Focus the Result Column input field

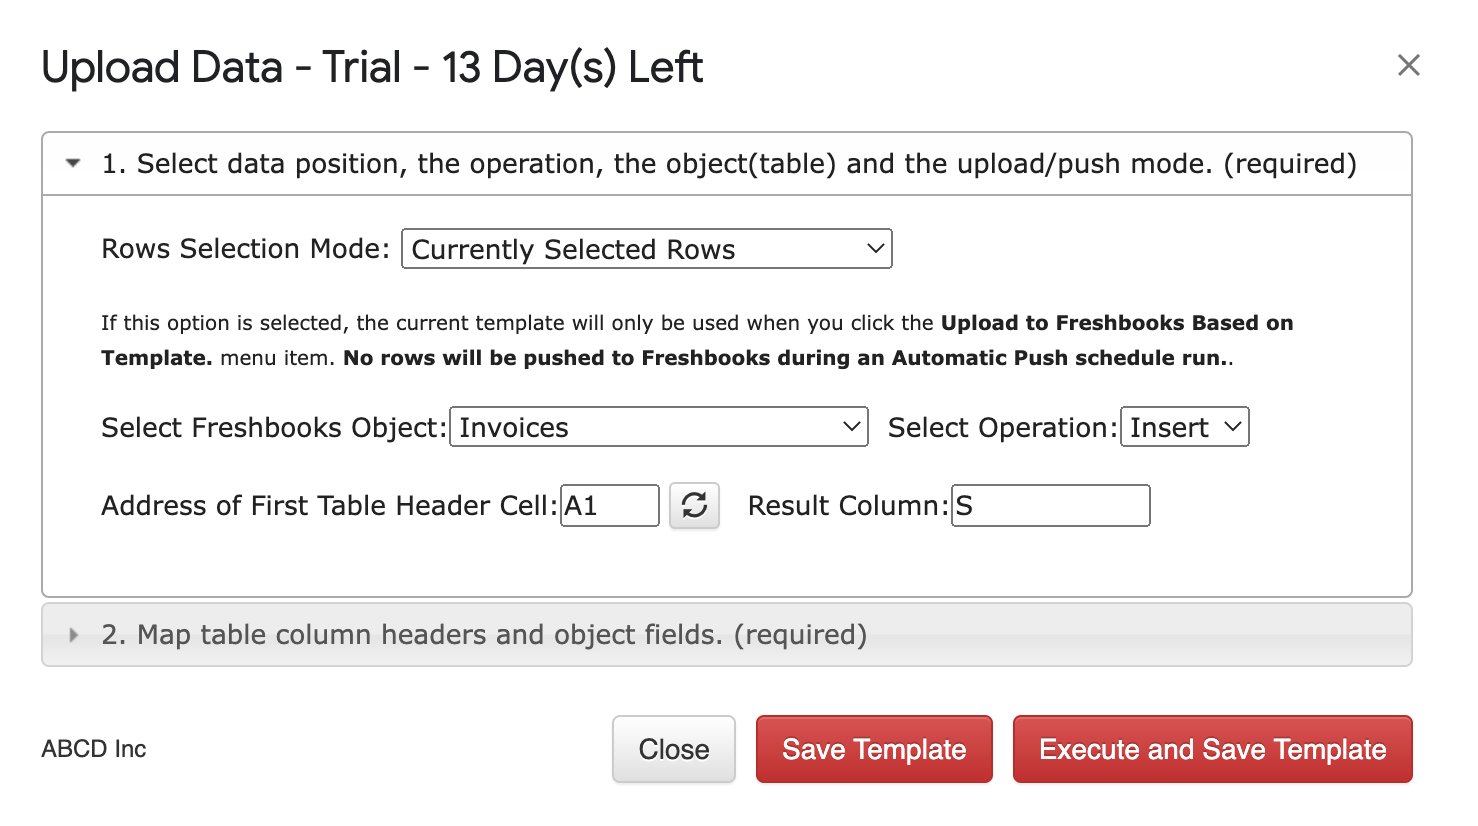point(1050,505)
